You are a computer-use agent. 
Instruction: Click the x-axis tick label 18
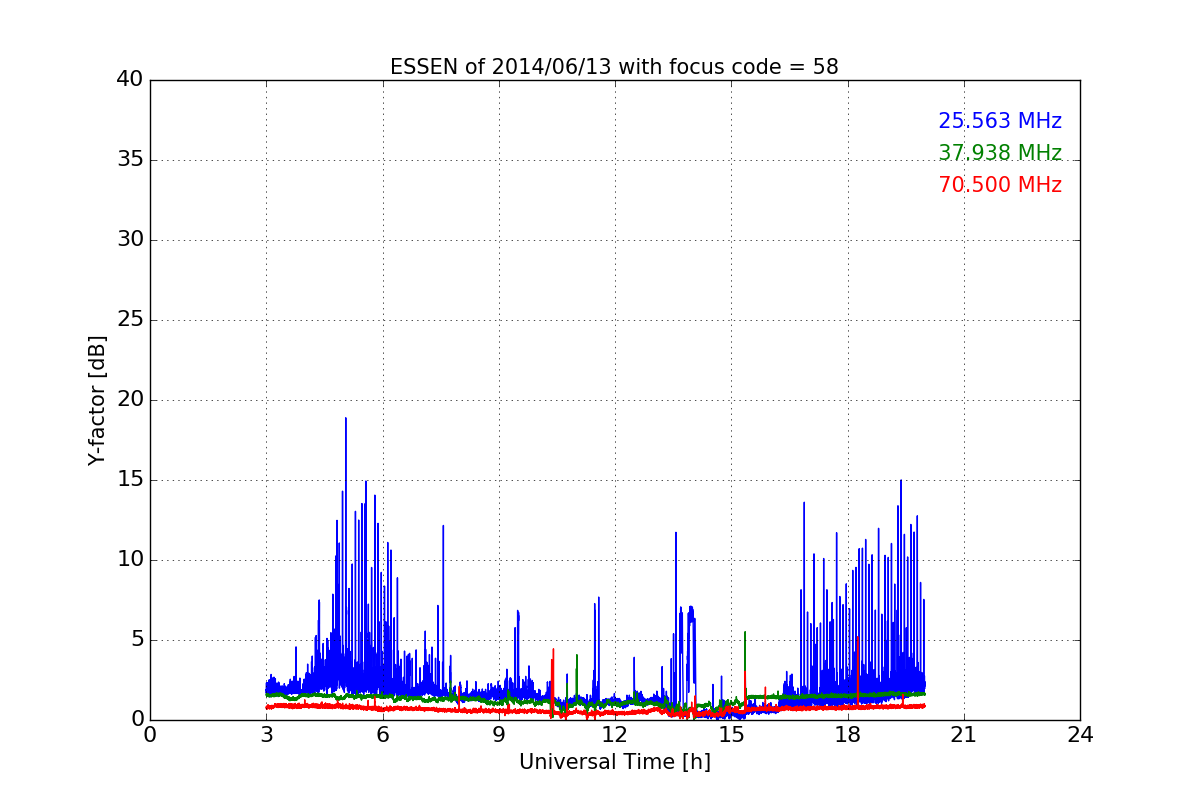[x=848, y=735]
